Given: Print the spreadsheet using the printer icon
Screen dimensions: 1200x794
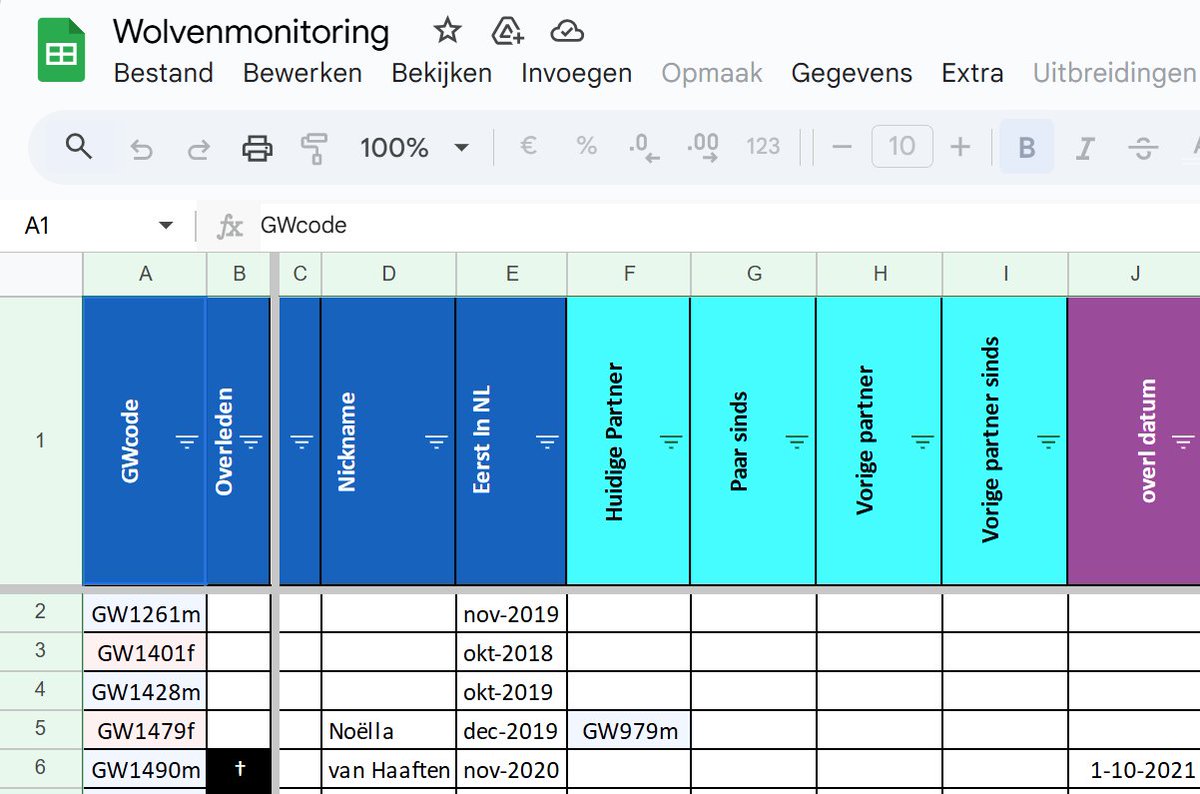Looking at the screenshot, I should coord(257,149).
